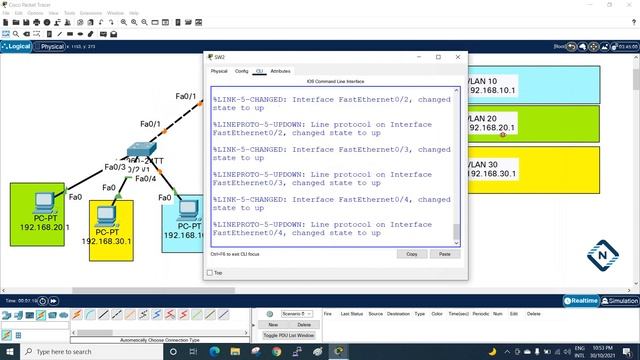The width and height of the screenshot is (640, 360).
Task: Add a Complex PDU open envelope
Action: click(x=113, y=34)
